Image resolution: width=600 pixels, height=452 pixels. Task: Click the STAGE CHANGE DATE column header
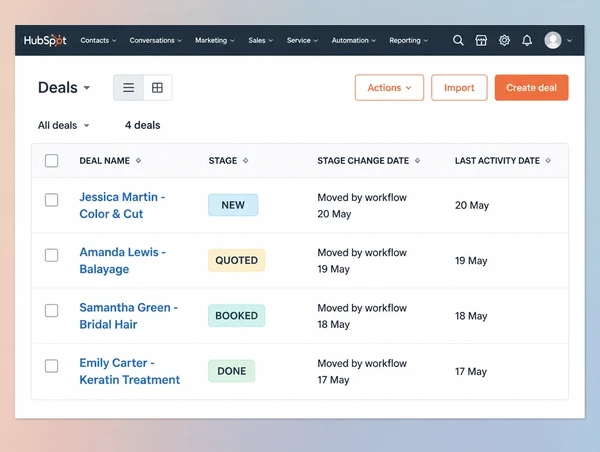point(363,161)
